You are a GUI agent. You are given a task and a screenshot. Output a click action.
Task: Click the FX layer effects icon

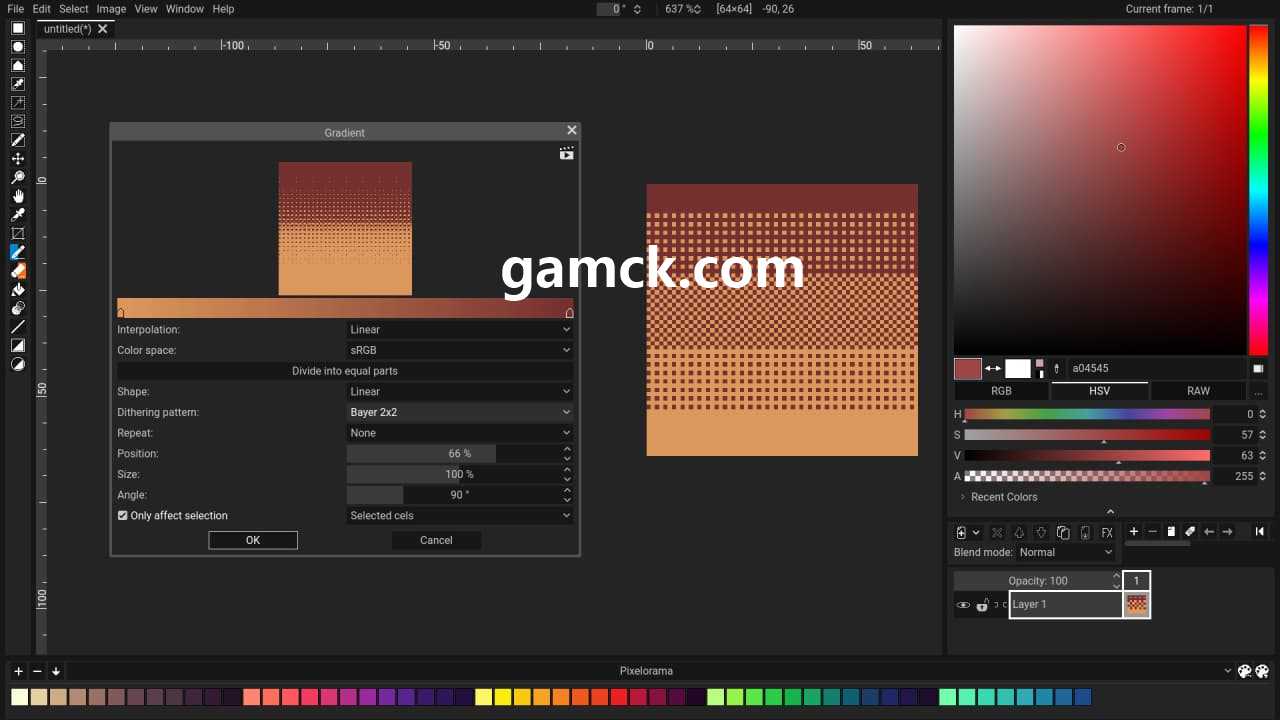tap(1107, 533)
